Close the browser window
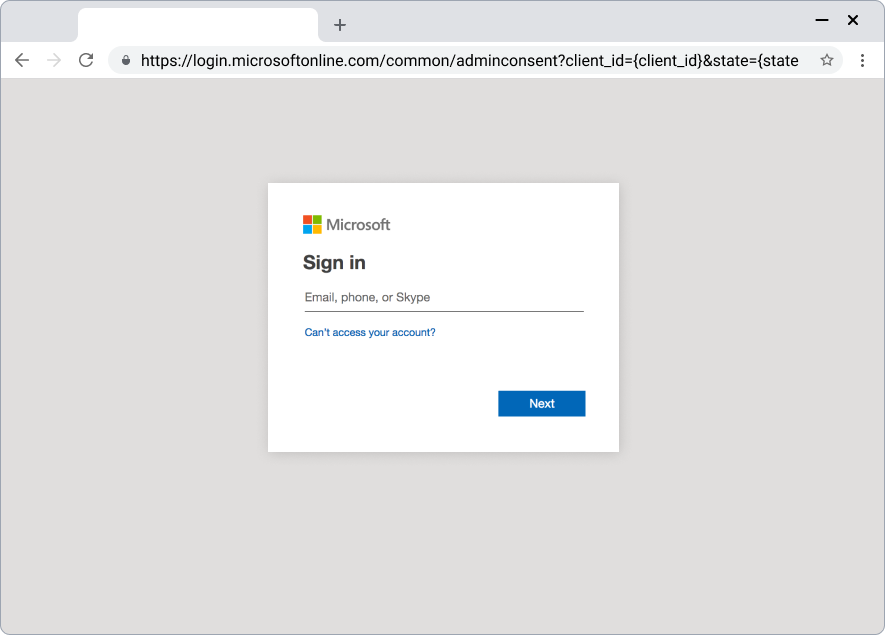 click(x=853, y=20)
